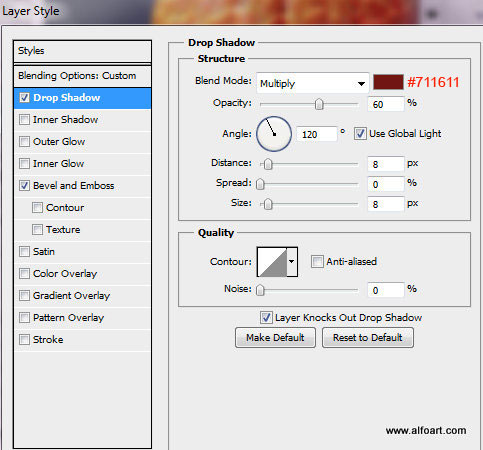Click the Reset to Default button
Screen dimensions: 483x450
368,338
